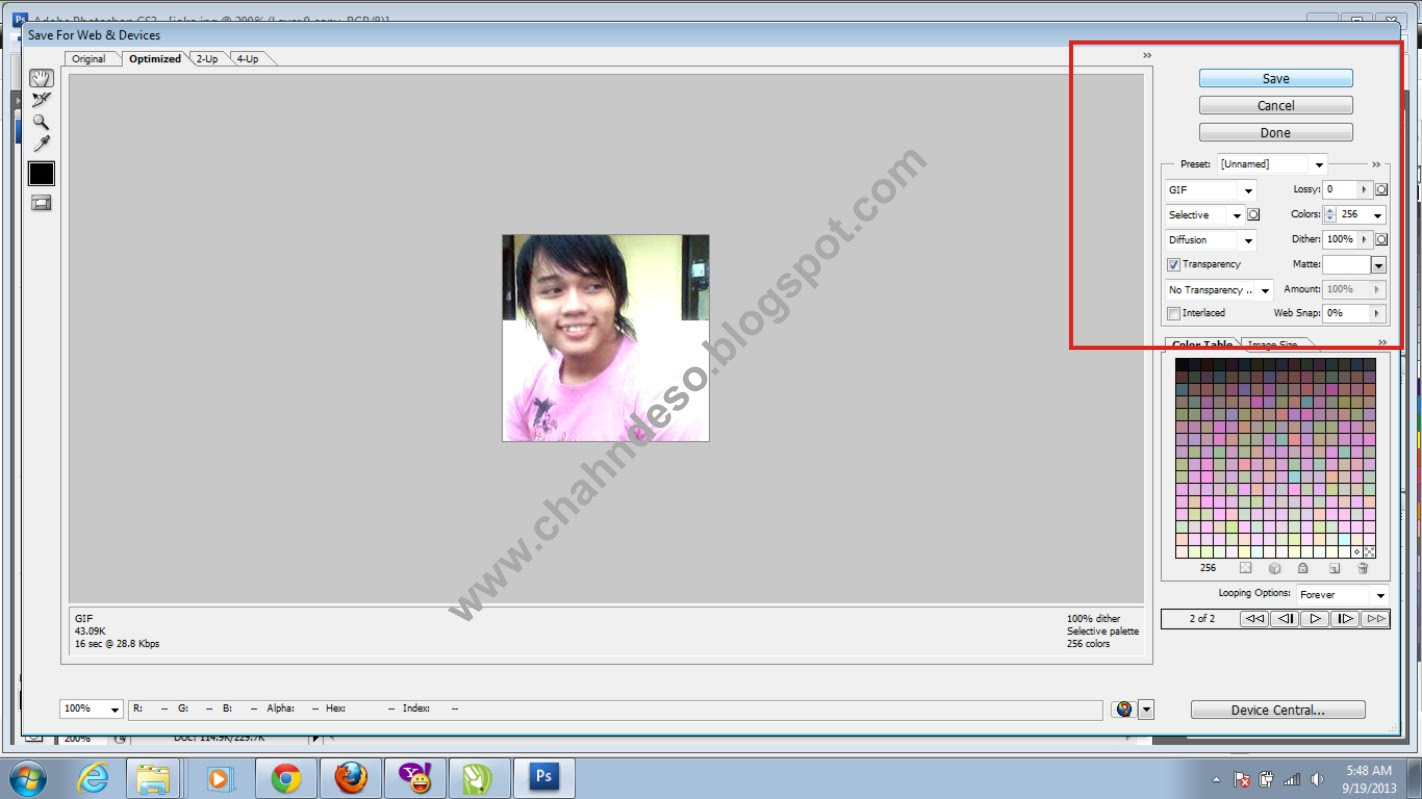1422x799 pixels.
Task: Click the Done button
Action: [1276, 132]
